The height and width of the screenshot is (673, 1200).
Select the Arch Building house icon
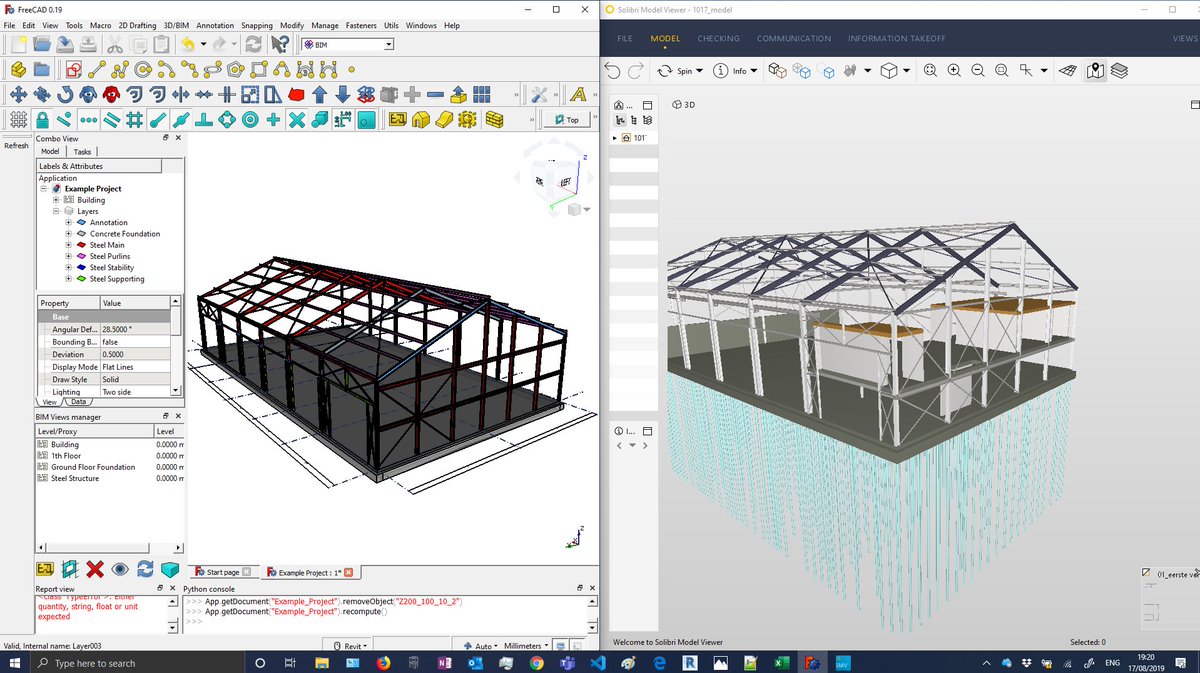[x=420, y=120]
